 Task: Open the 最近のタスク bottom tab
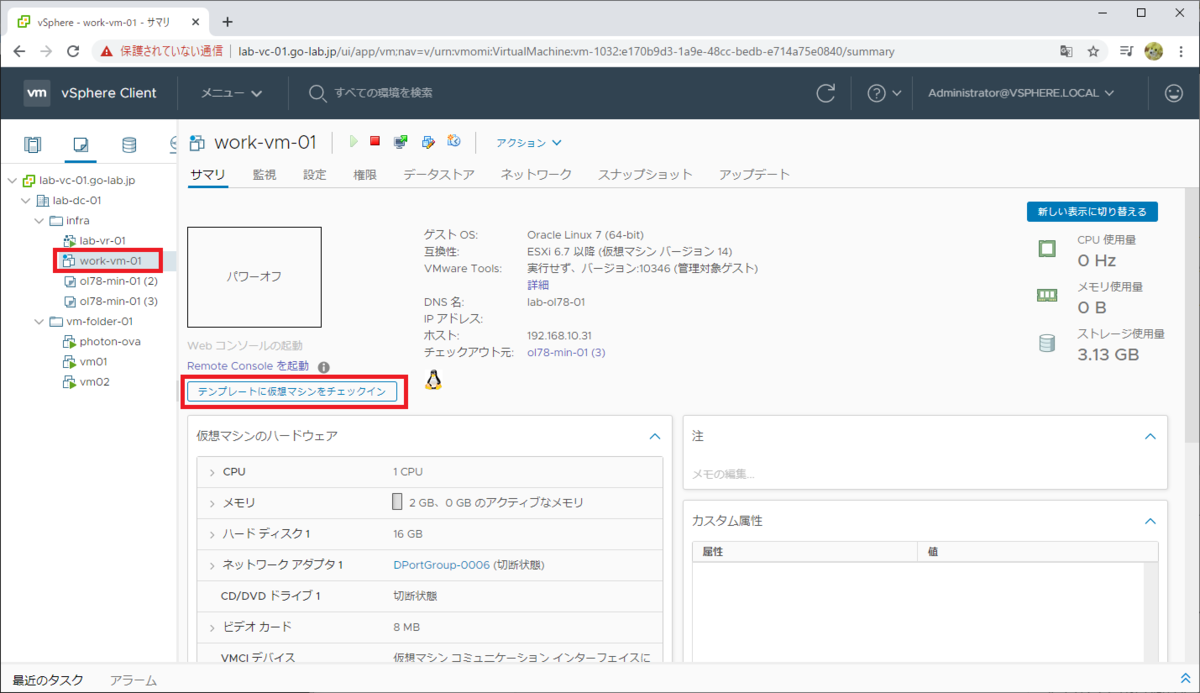click(x=48, y=680)
